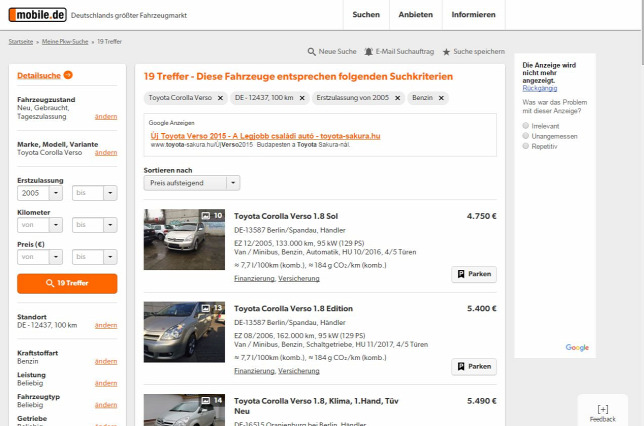Remove the DE - 12437, 100 km filter
The height and width of the screenshot is (426, 644).
pos(302,98)
